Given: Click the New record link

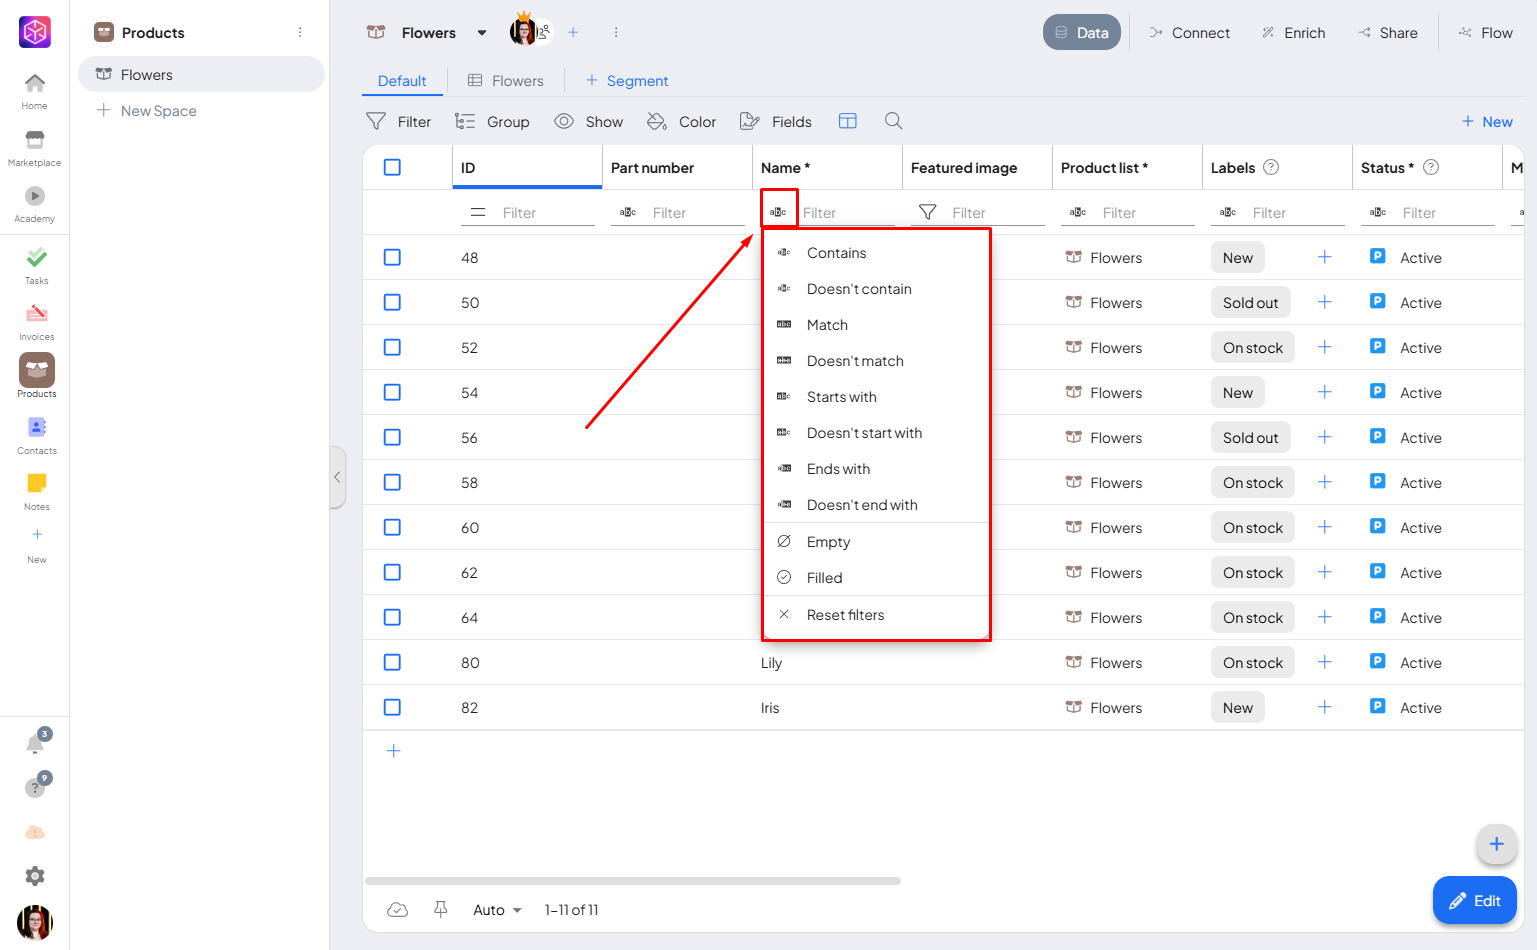Looking at the screenshot, I should pos(1487,122).
